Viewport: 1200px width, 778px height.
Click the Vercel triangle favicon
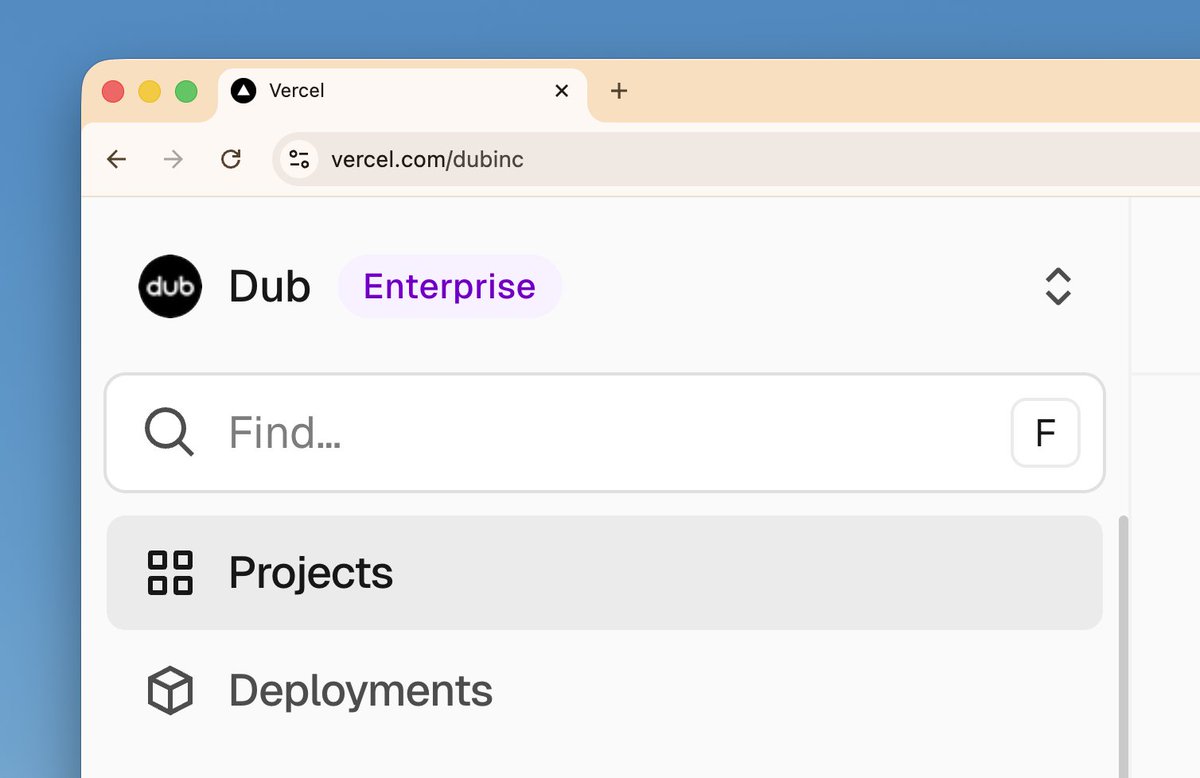pyautogui.click(x=243, y=91)
